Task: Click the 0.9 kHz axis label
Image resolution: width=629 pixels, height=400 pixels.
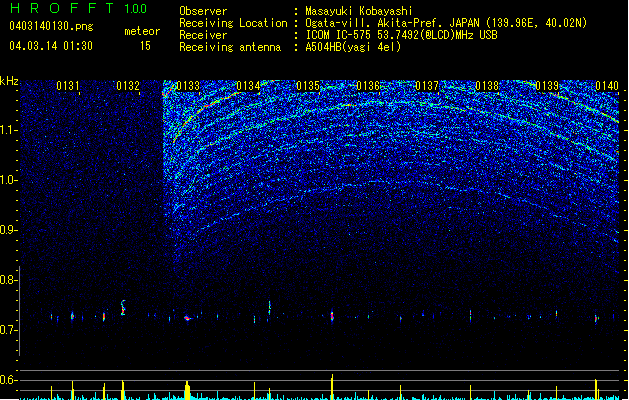Action: [9, 230]
